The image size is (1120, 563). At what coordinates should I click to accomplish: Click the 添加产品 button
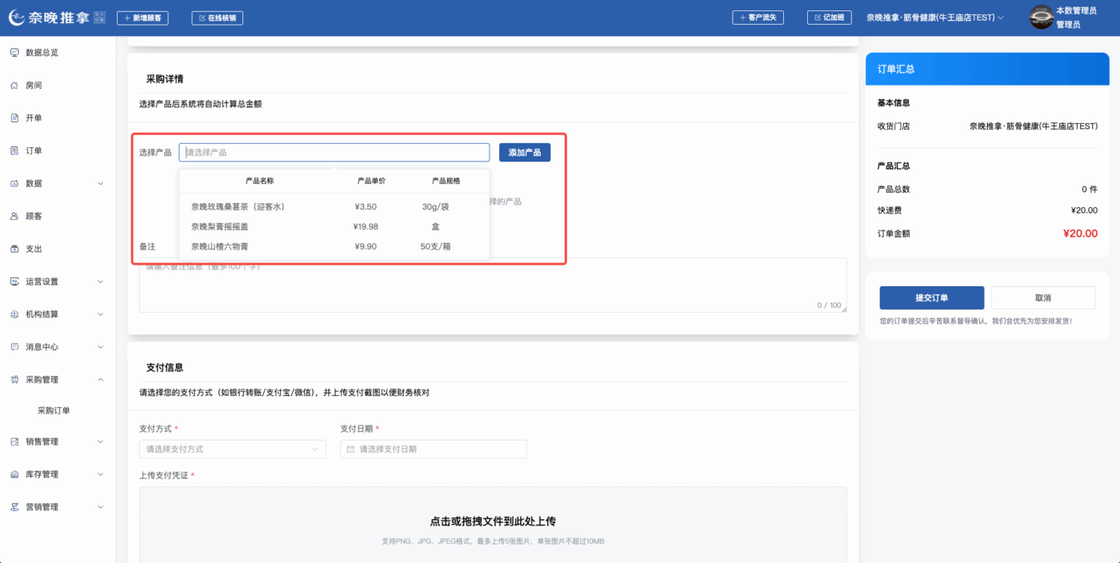point(524,152)
